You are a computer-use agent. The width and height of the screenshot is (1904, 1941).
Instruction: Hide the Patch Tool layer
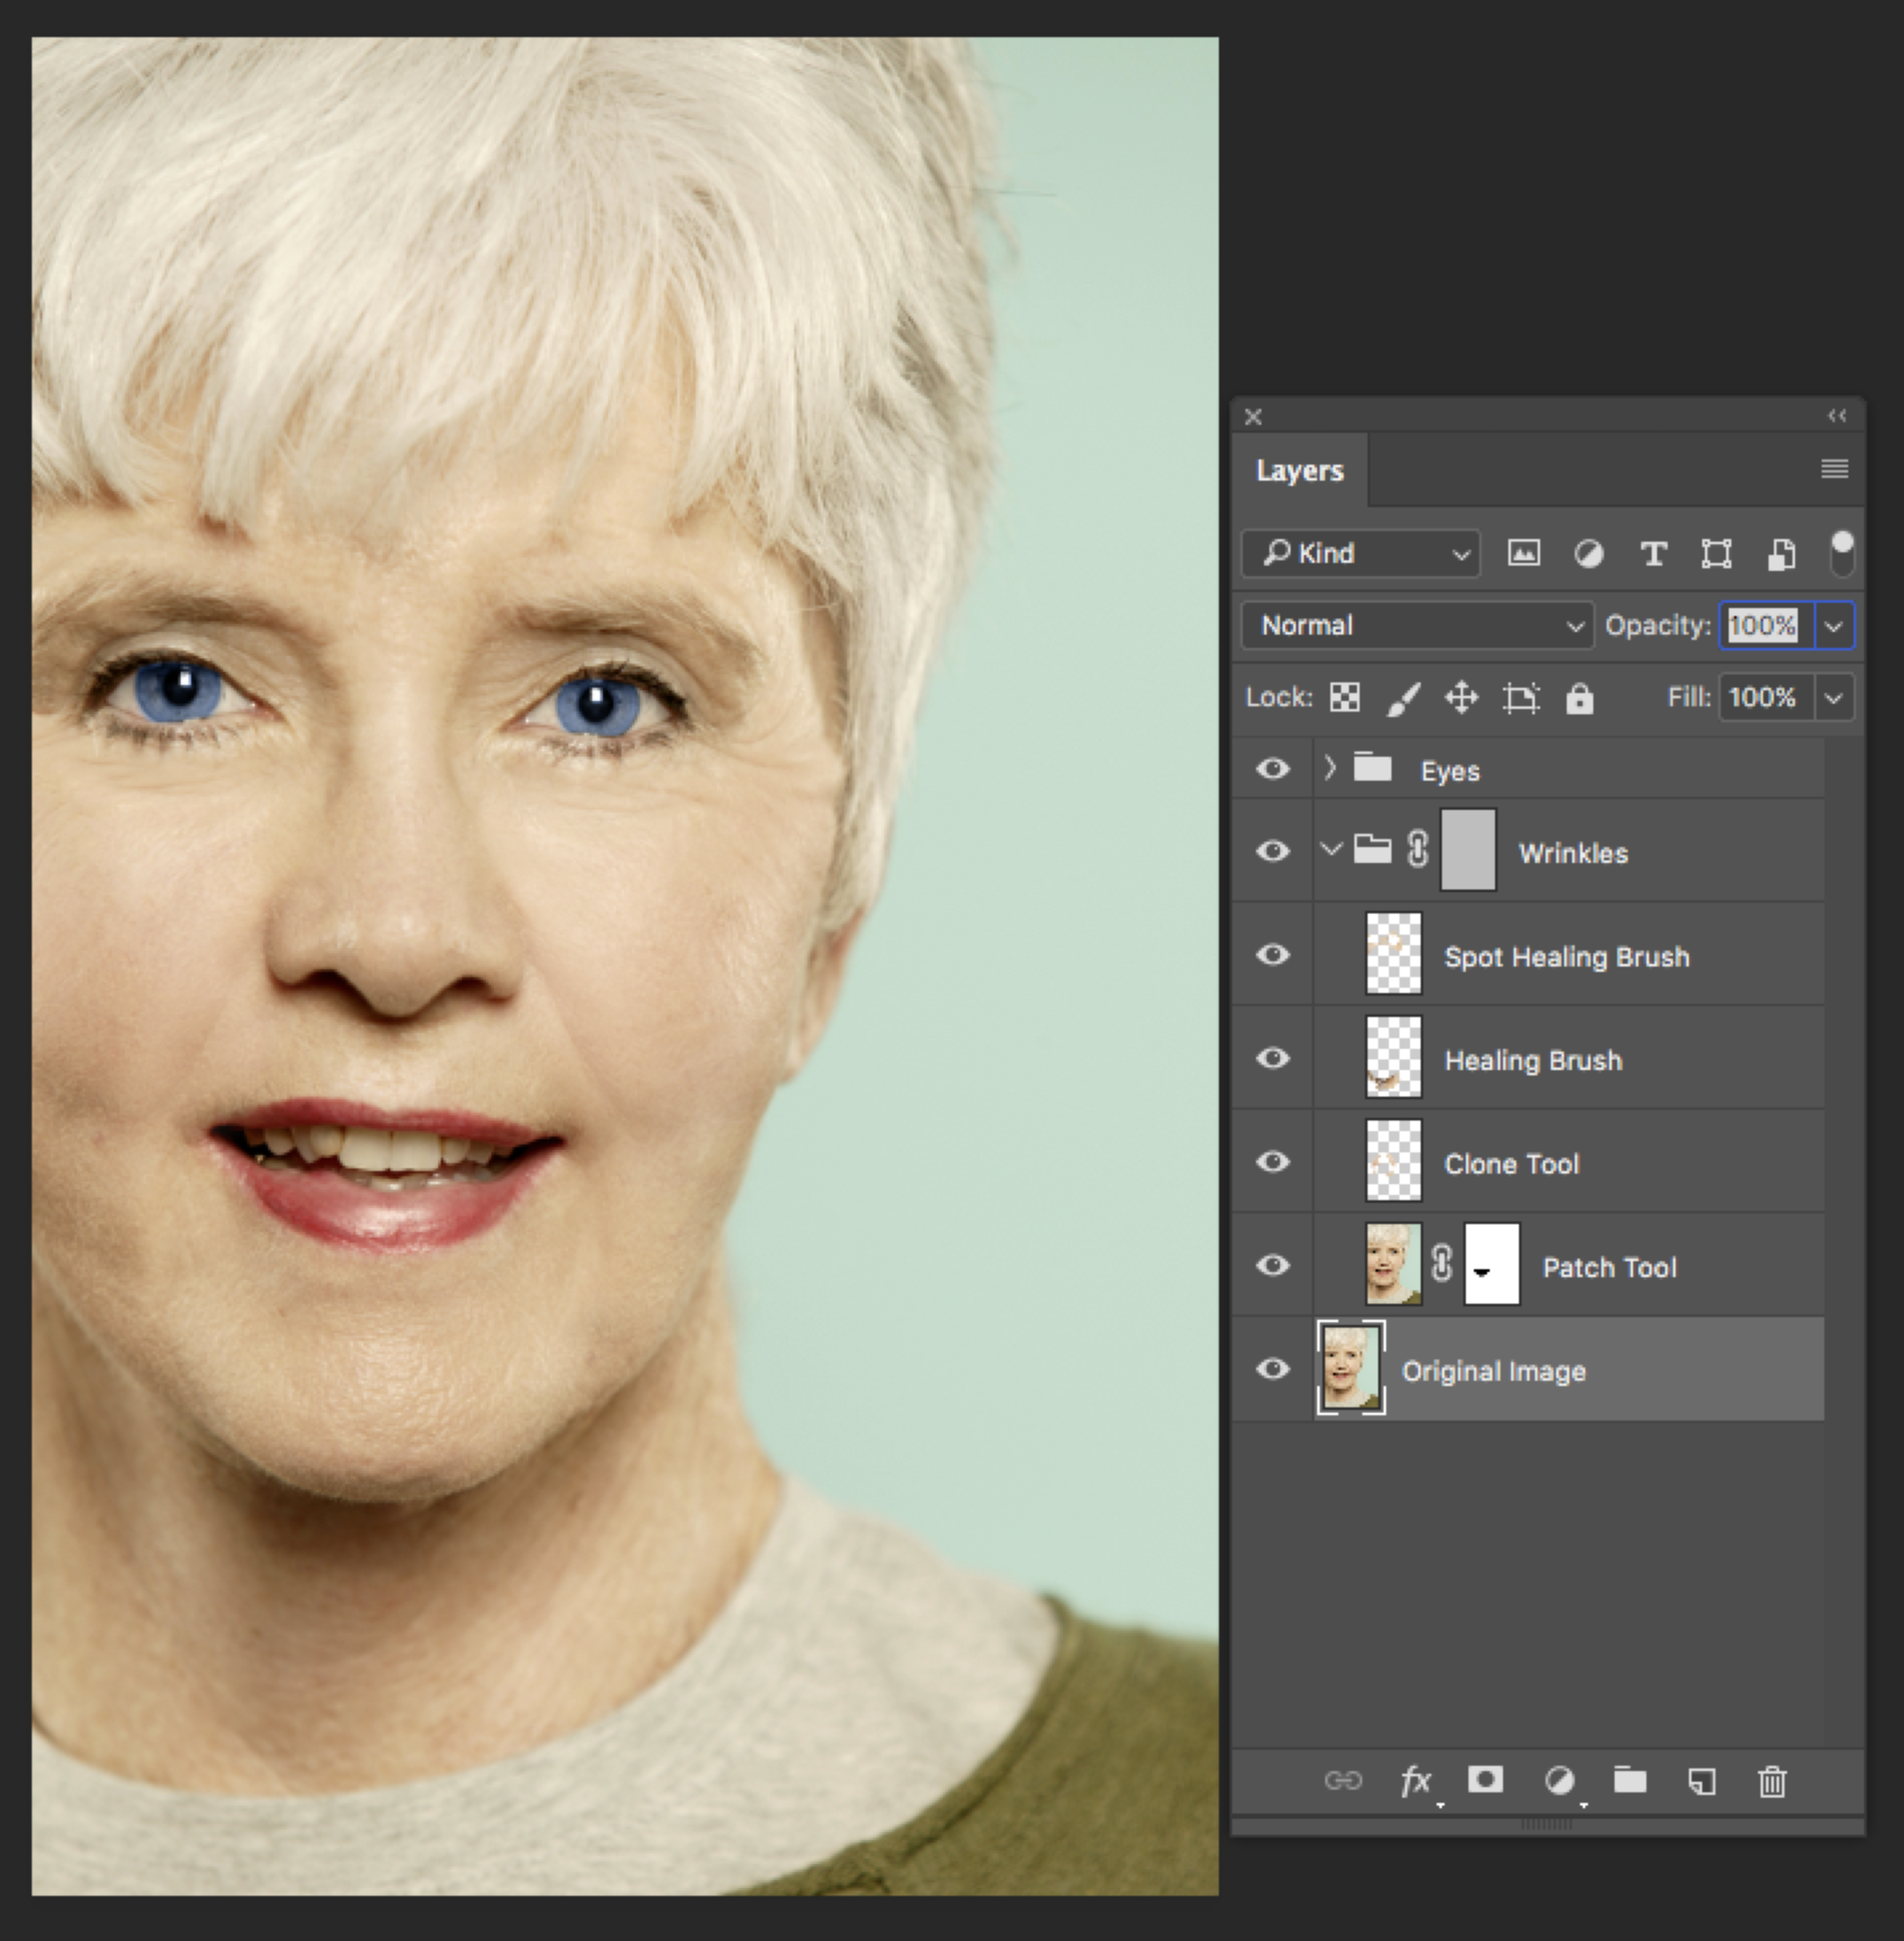coord(1272,1265)
